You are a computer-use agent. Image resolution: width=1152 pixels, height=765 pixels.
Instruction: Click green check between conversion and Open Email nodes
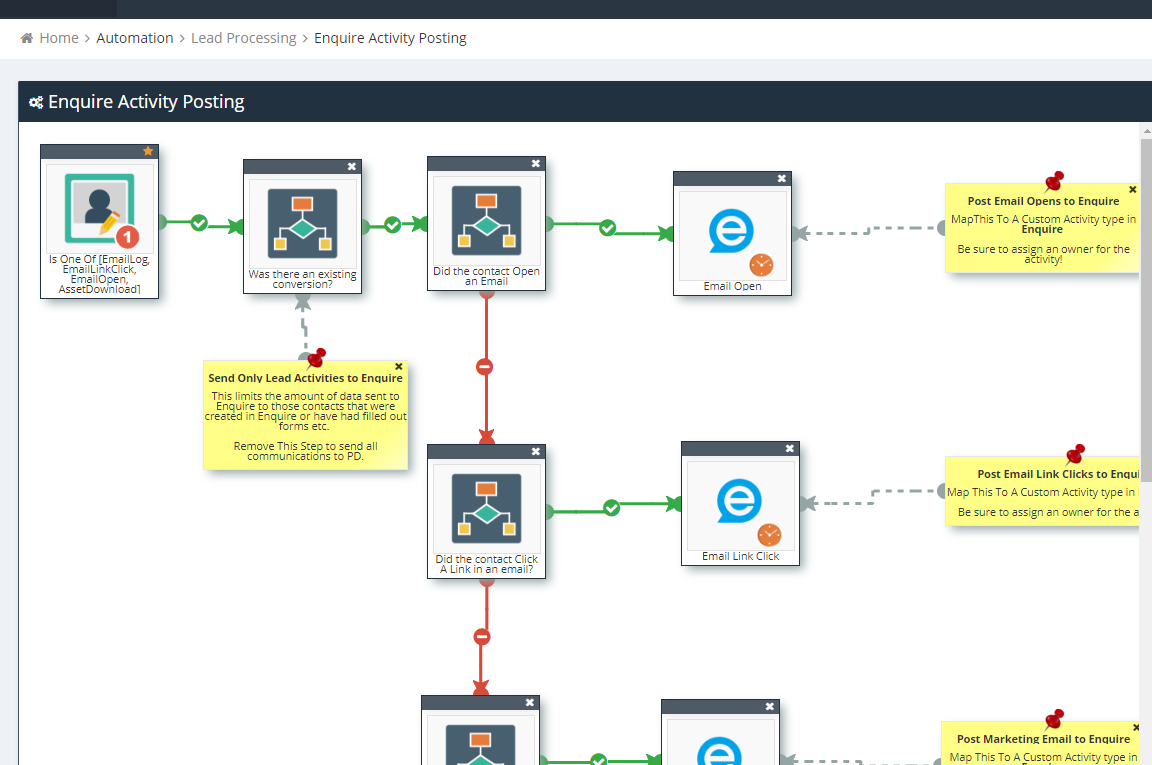tap(393, 224)
